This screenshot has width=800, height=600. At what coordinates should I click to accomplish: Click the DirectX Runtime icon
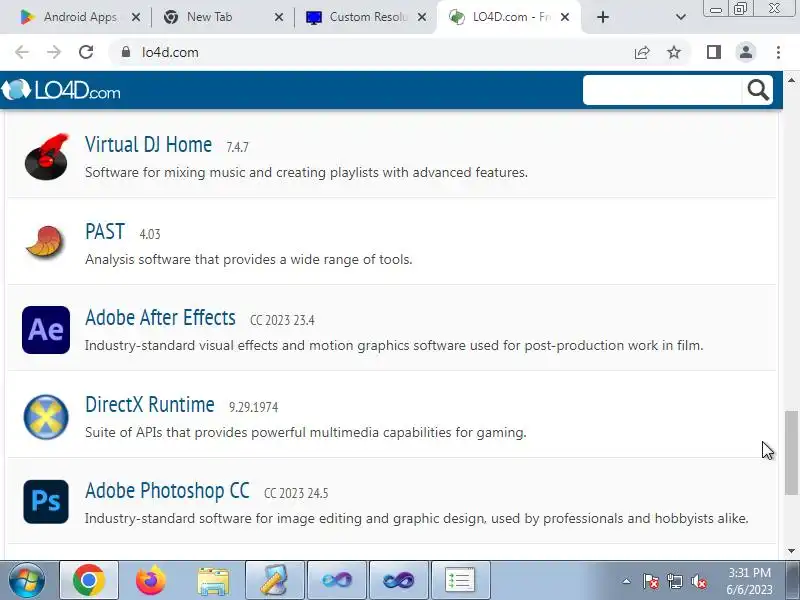[x=46, y=416]
